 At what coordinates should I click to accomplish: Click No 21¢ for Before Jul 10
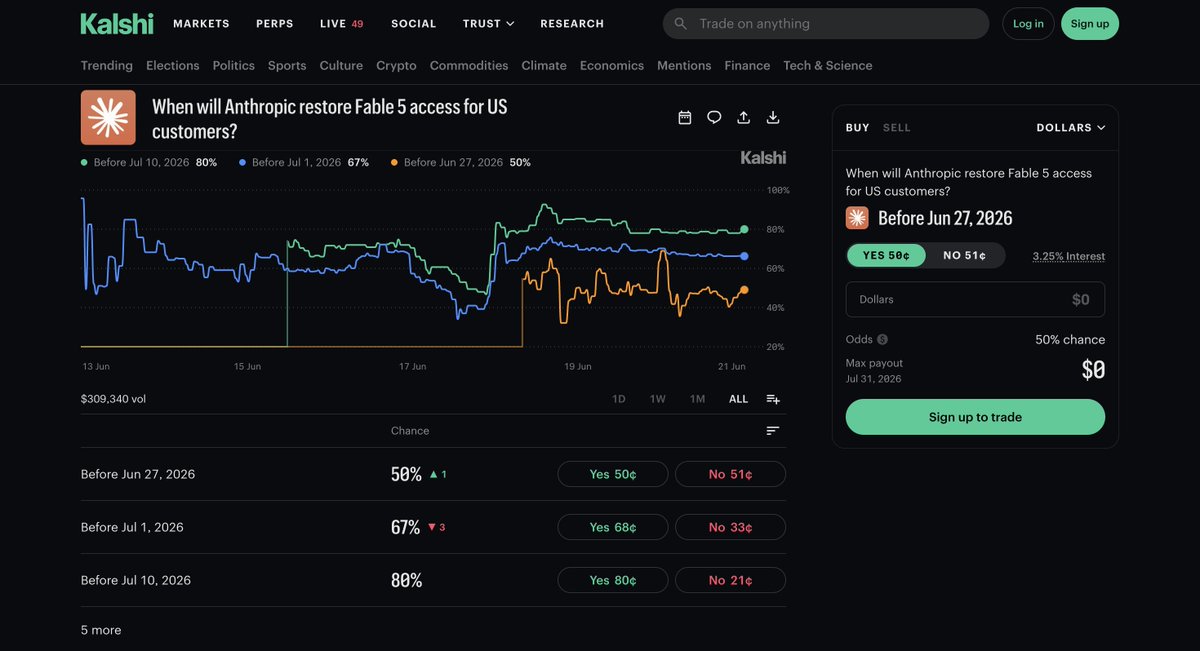pos(730,580)
